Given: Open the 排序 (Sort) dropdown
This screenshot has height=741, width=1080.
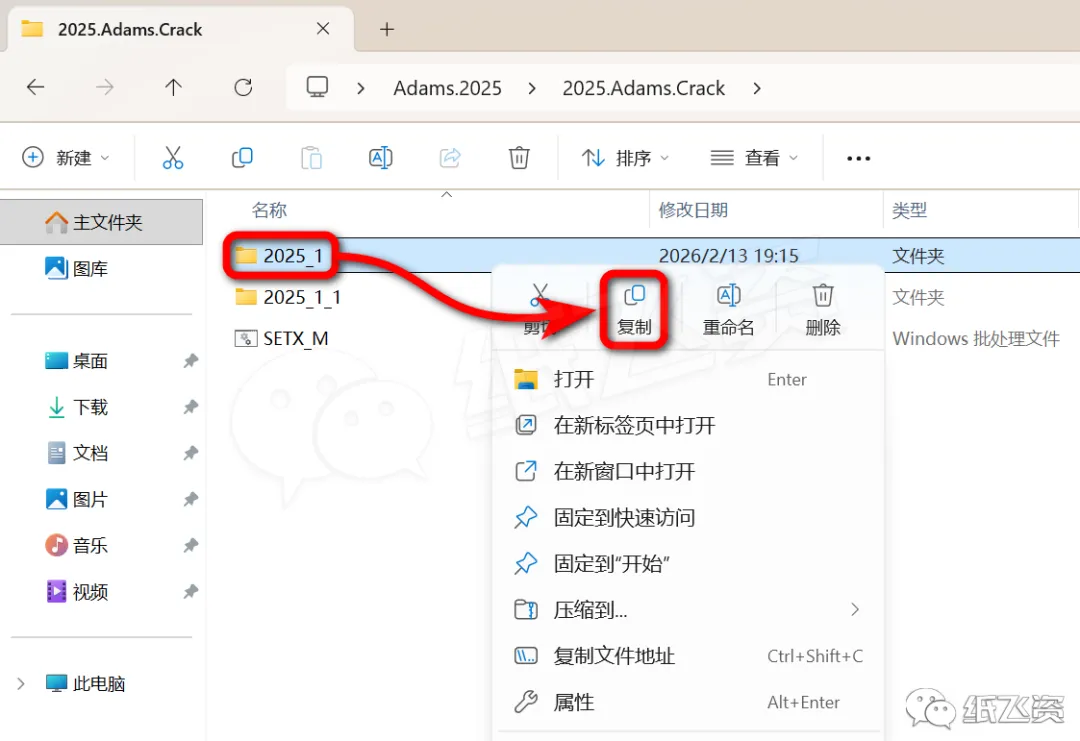Looking at the screenshot, I should [x=625, y=158].
